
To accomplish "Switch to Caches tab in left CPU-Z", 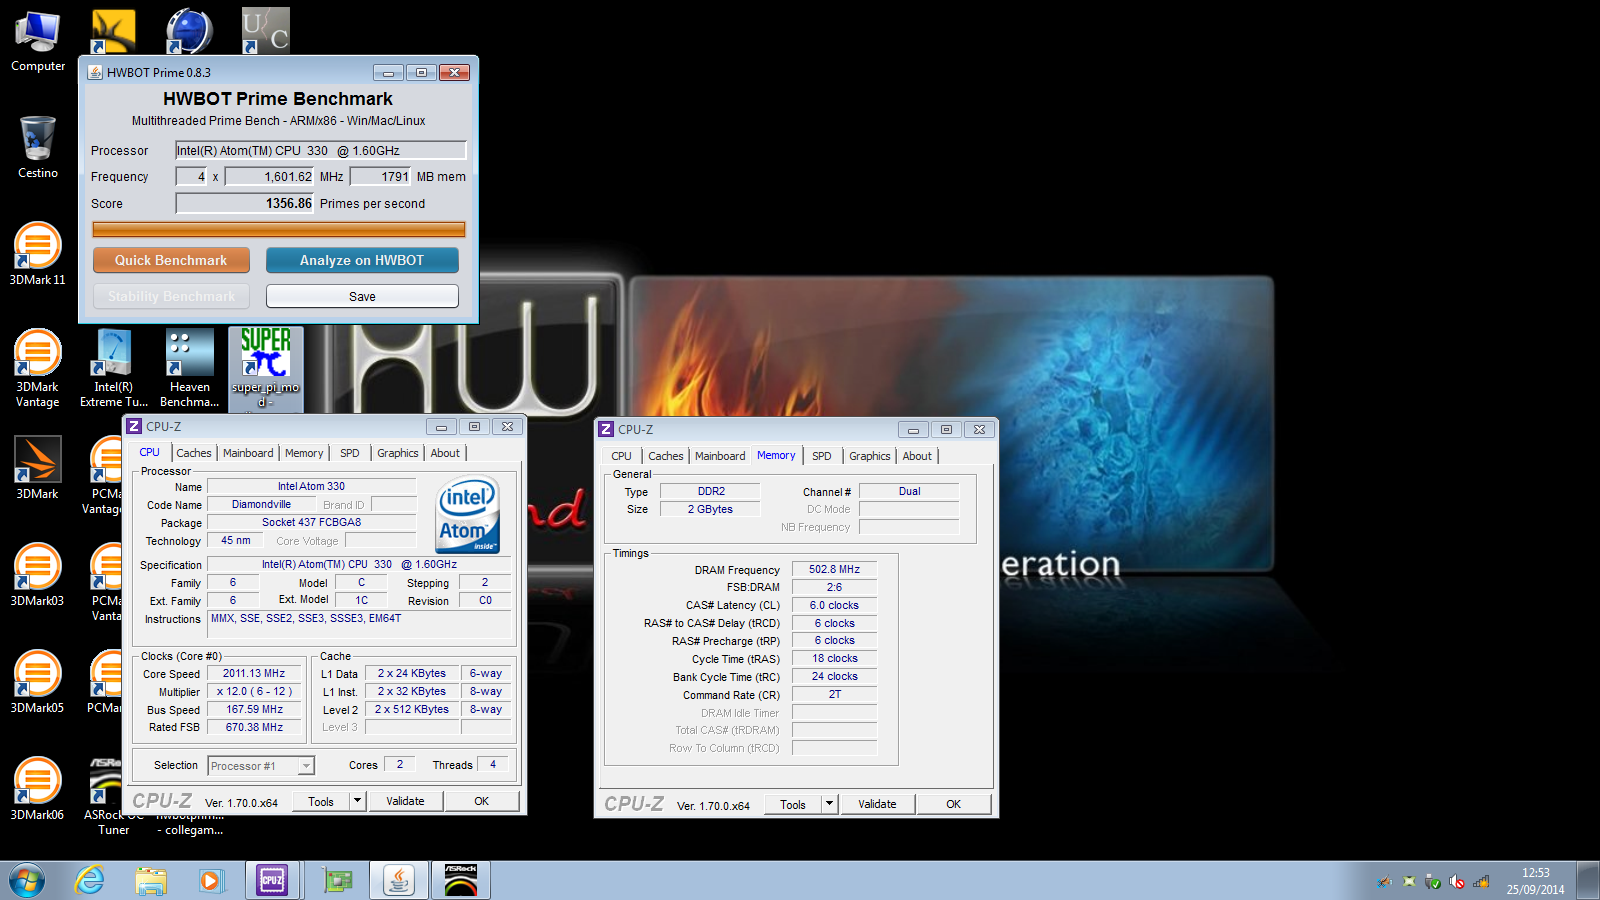I will coord(194,453).
